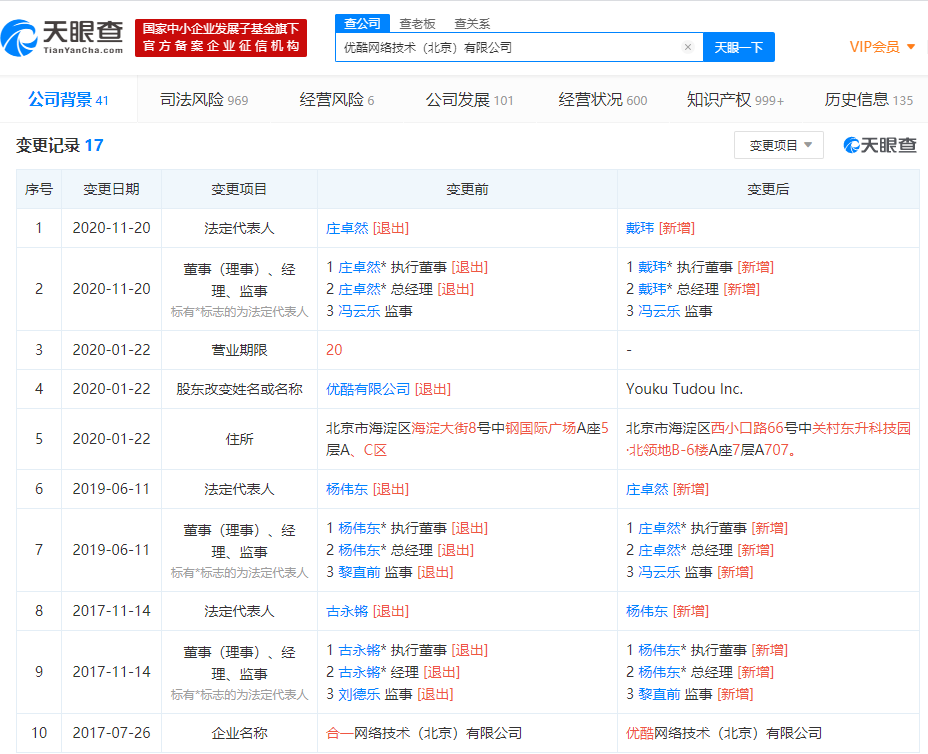This screenshot has height=754, width=928.
Task: Open 优酷有限公司 shareholder link
Action: (368, 389)
